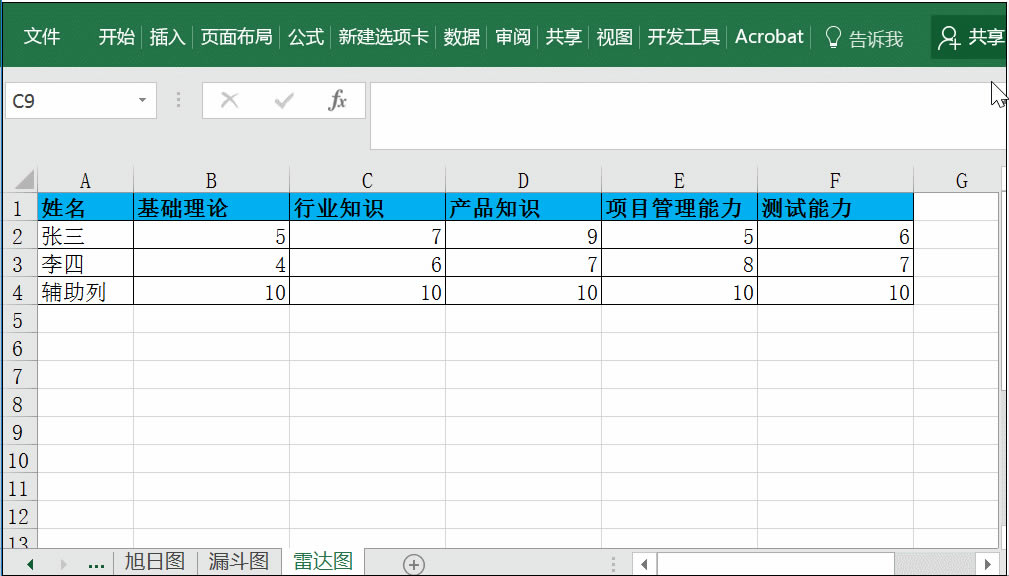The height and width of the screenshot is (576, 1009).
Task: Open the Acrobat ribbon tab
Action: click(769, 35)
